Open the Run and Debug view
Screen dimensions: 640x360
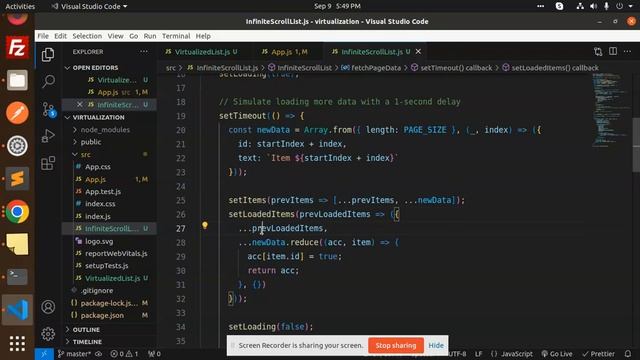[x=48, y=136]
